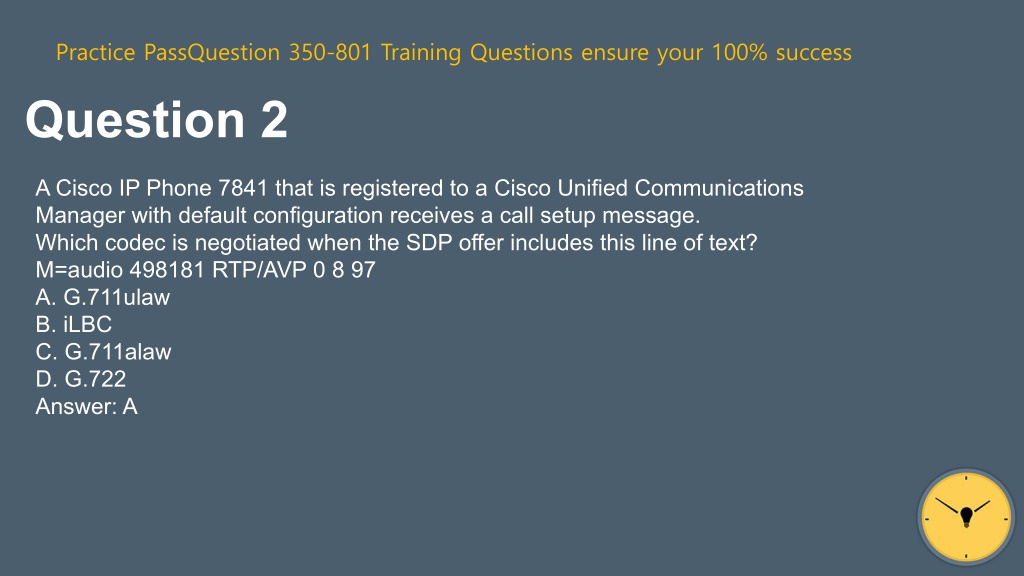
Task: Click the clock's minute hand
Action: [x=950, y=506]
